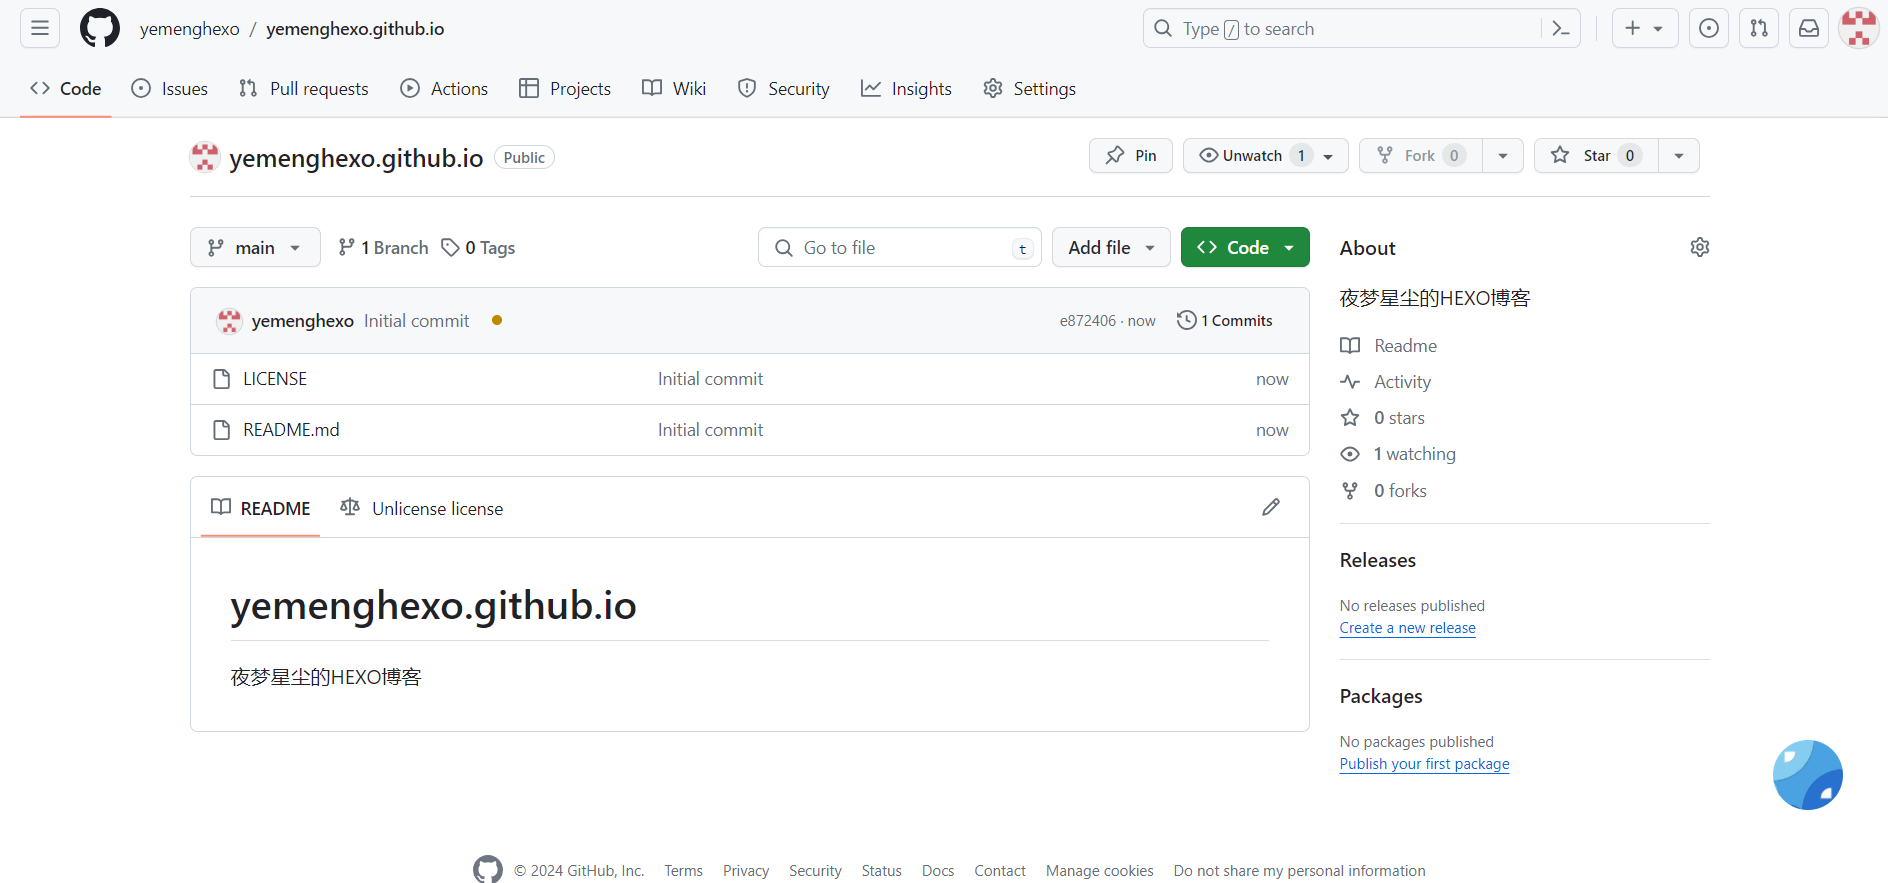Open the 1 Commits history link
Viewport: 1888px width, 883px height.
pos(1225,320)
